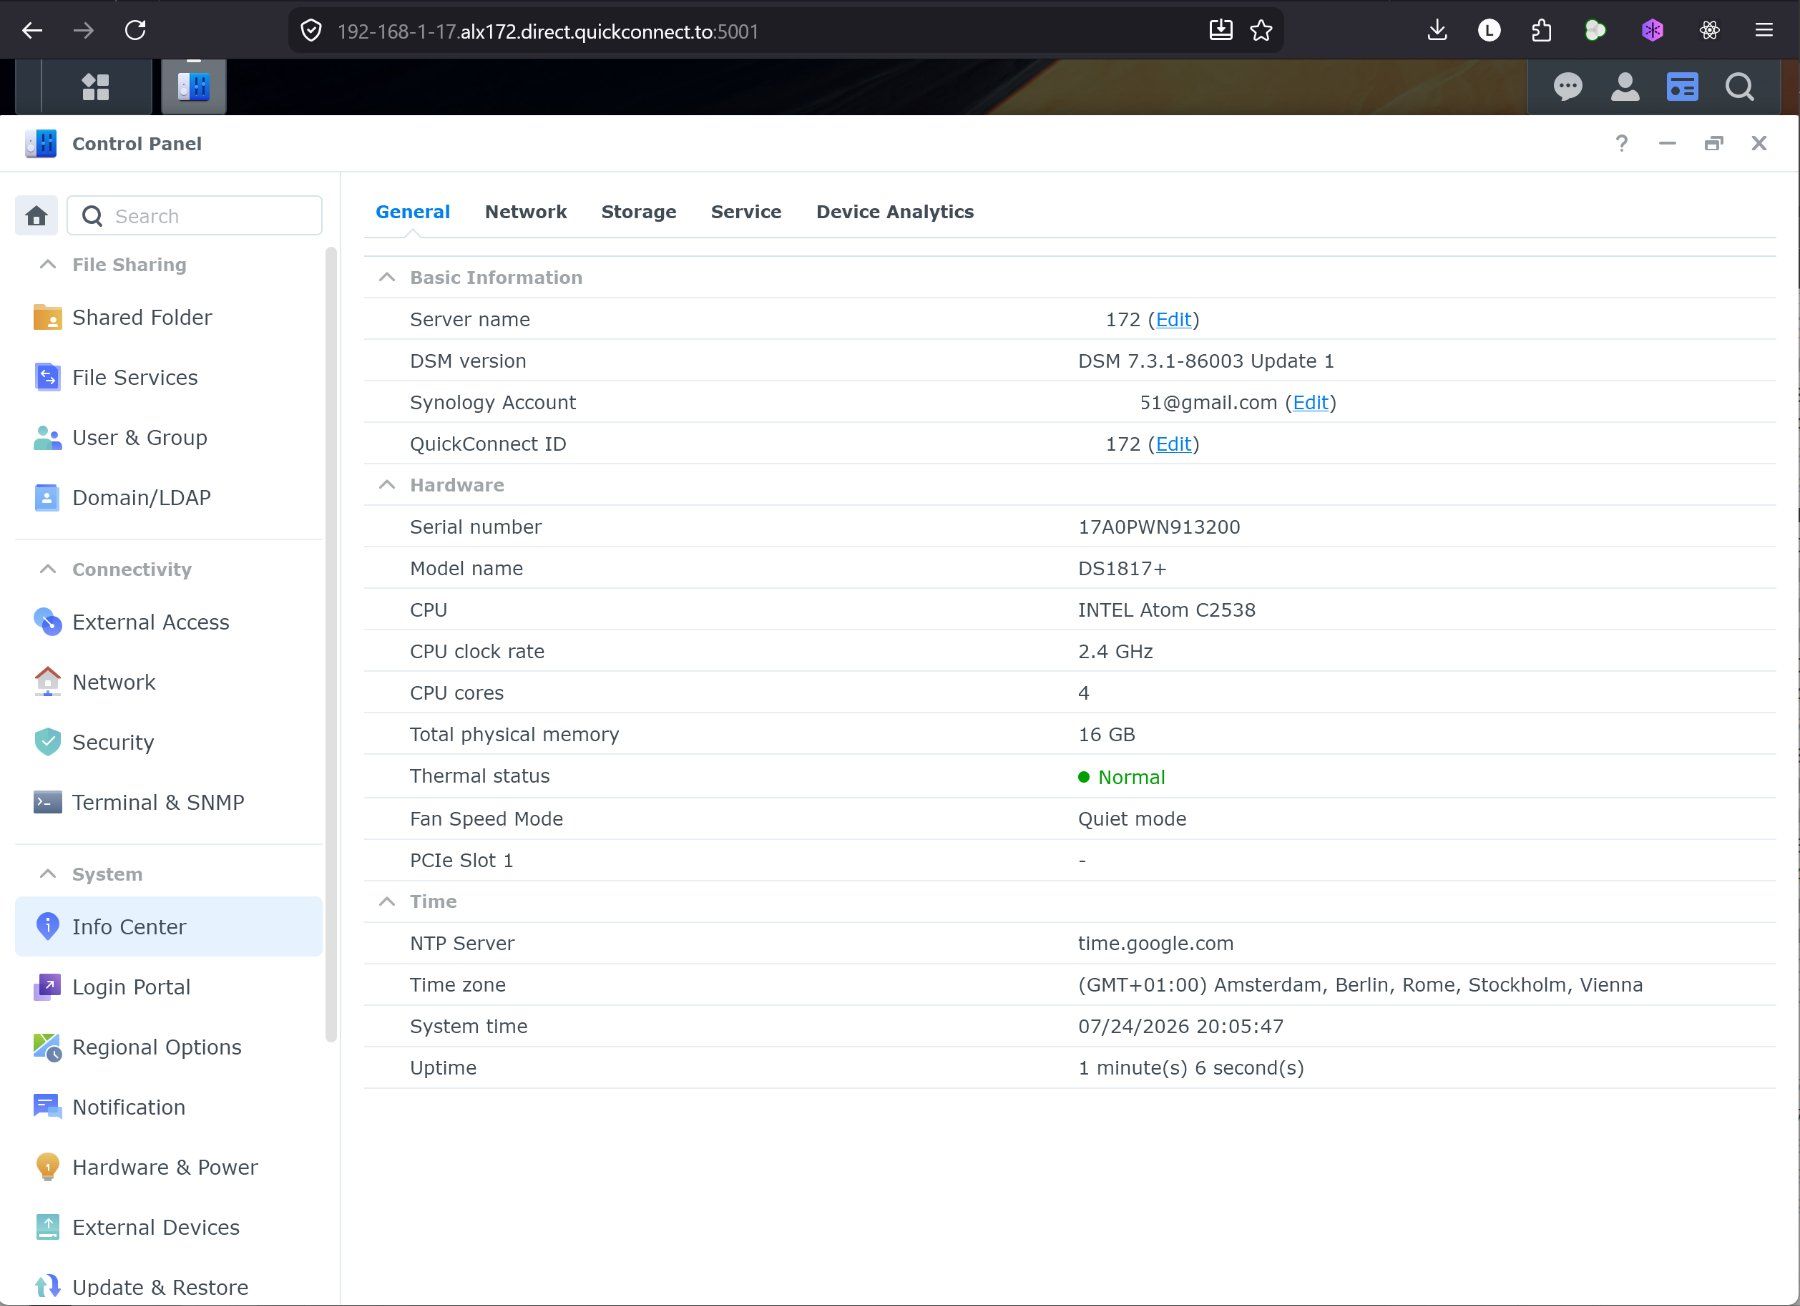Screen dimensions: 1800x1306
Task: Open the user account options icon
Action: (x=1625, y=87)
